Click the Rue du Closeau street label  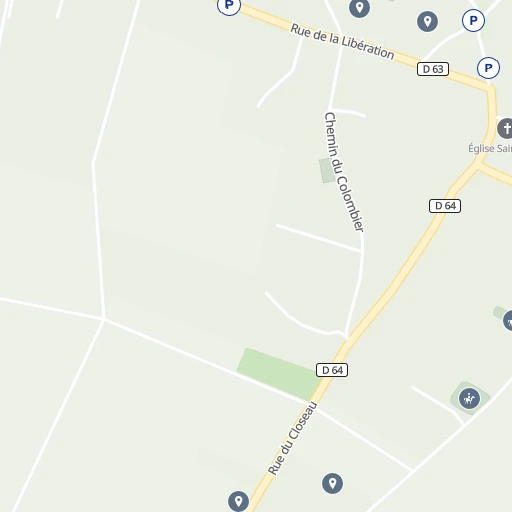click(x=293, y=438)
